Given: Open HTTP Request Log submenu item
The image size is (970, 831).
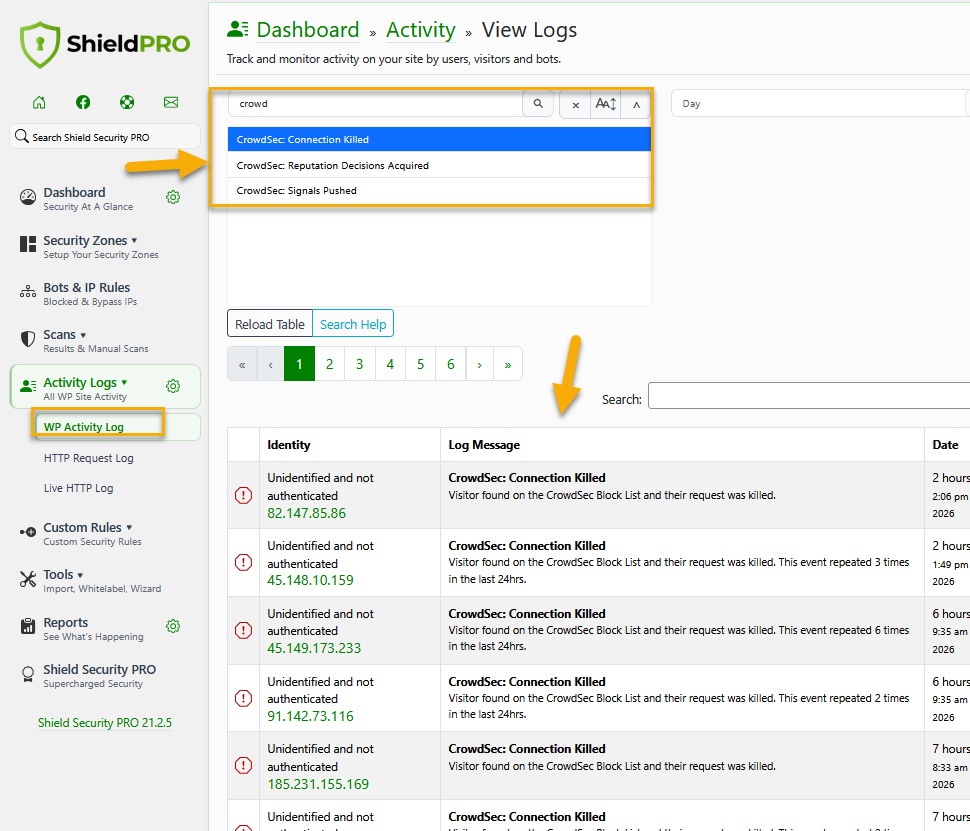Looking at the screenshot, I should click(x=88, y=458).
